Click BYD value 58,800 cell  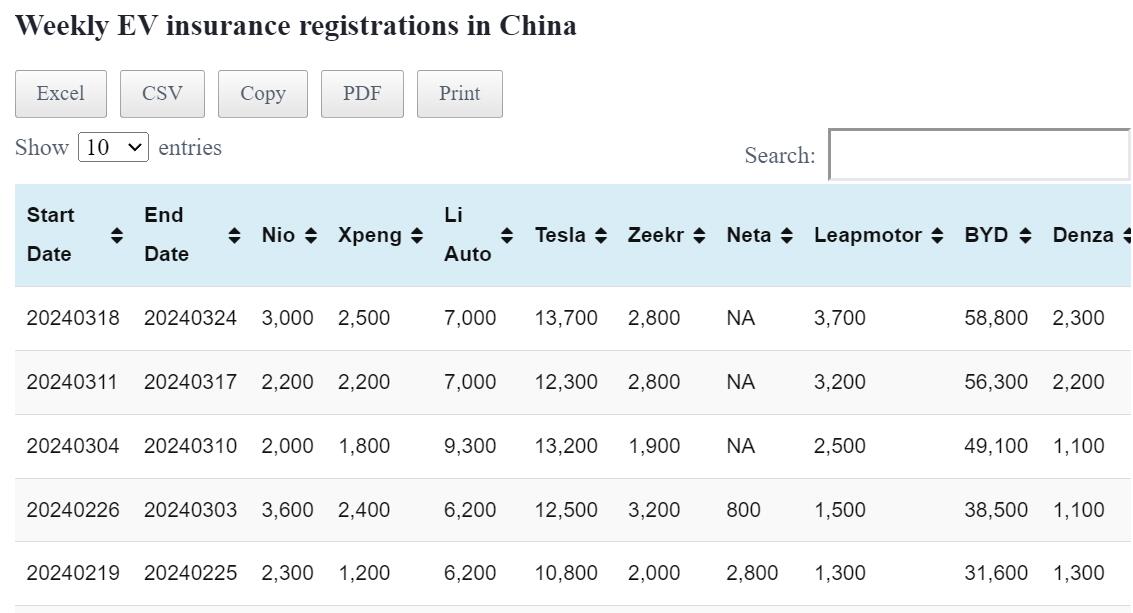coord(995,319)
